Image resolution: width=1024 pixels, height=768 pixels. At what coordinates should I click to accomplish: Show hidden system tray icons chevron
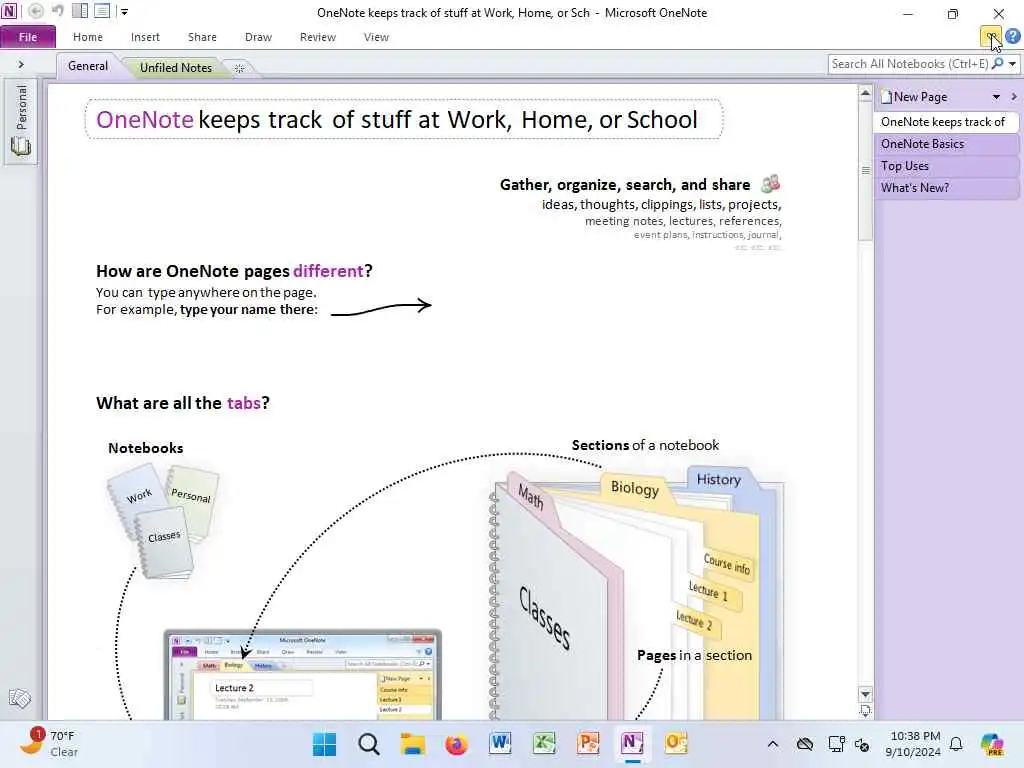(x=773, y=744)
